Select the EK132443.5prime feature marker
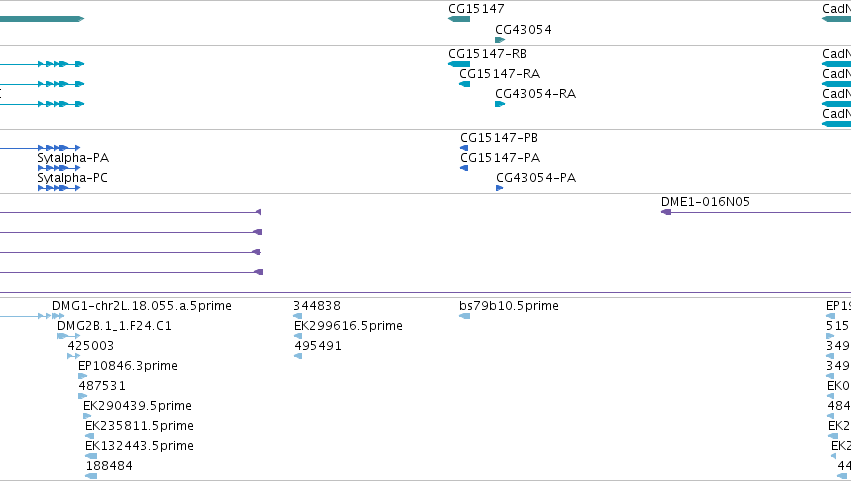Viewport: 851px width, 481px height. pyautogui.click(x=91, y=456)
